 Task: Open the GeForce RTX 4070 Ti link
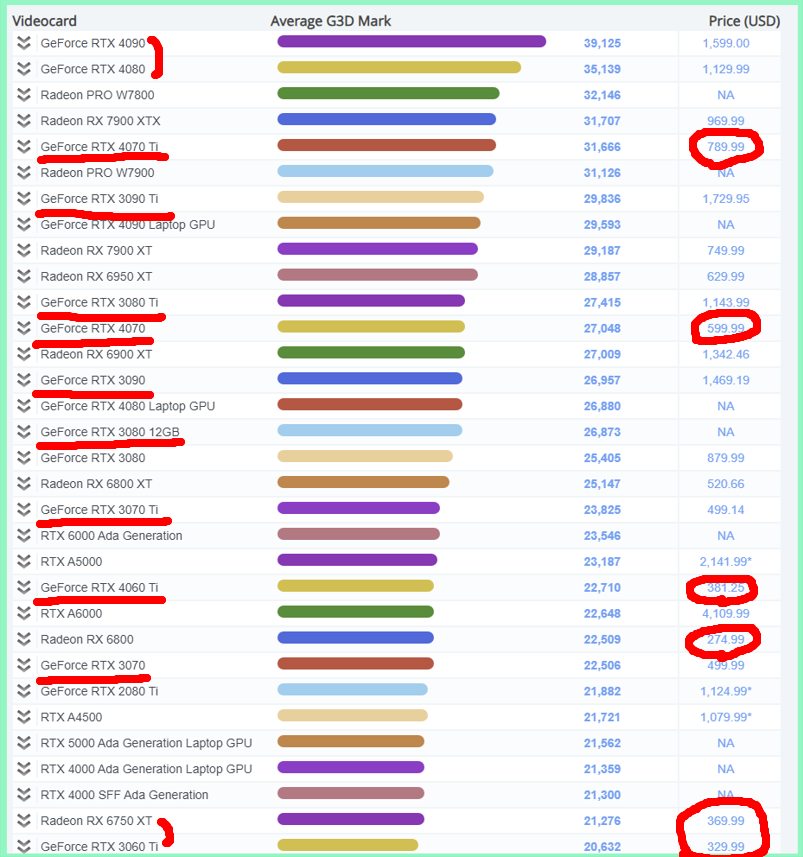pyautogui.click(x=99, y=146)
